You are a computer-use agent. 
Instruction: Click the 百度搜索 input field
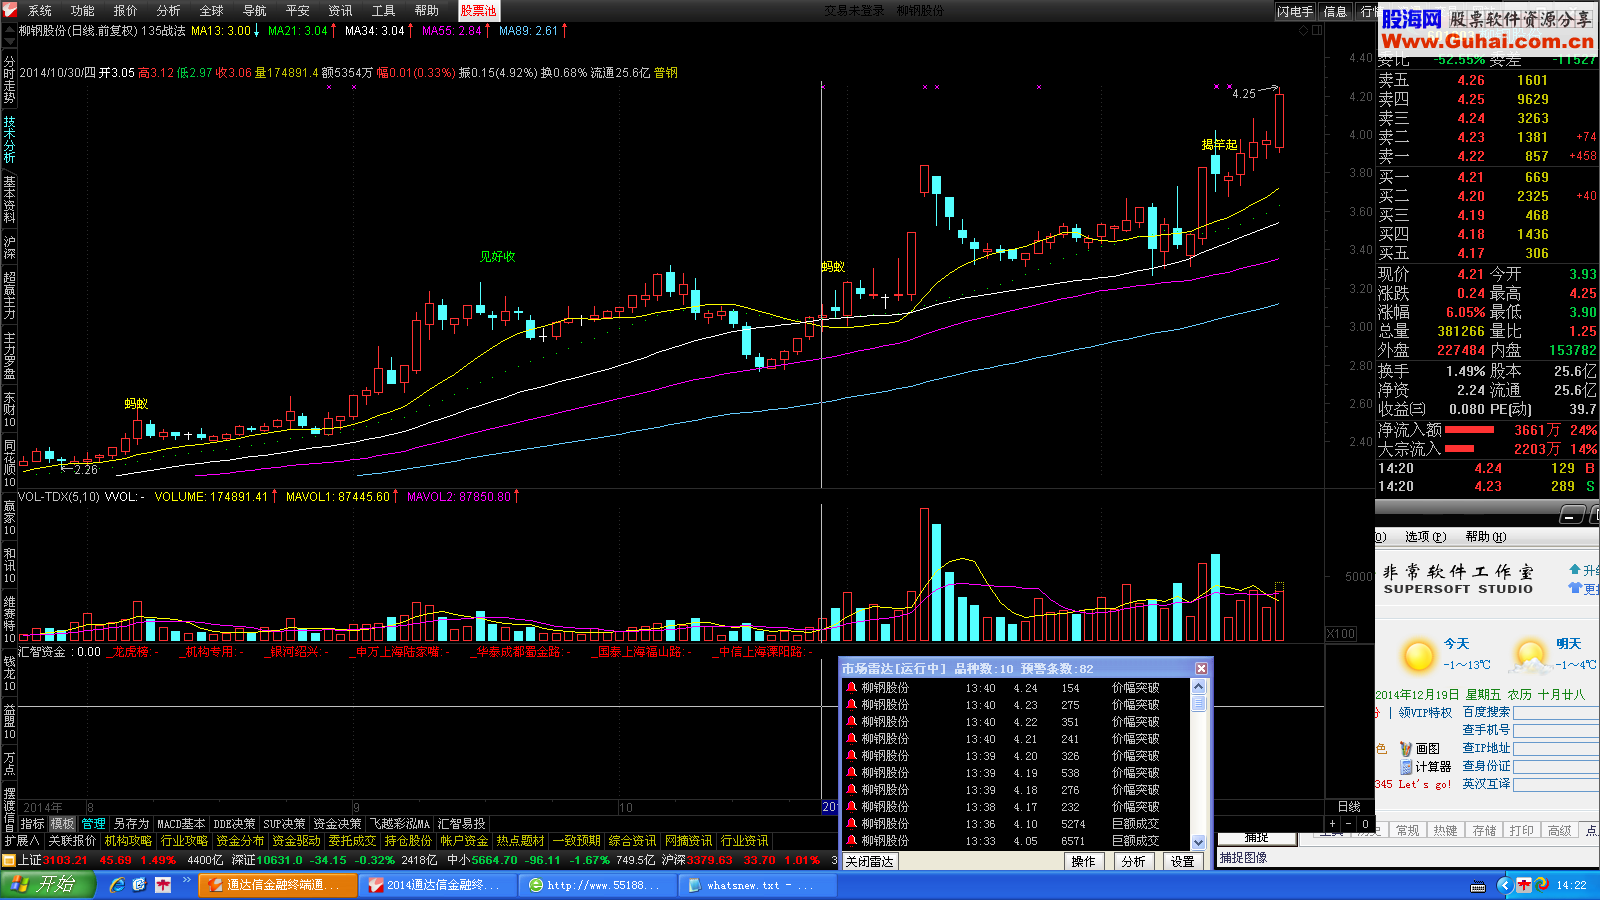coord(1556,712)
